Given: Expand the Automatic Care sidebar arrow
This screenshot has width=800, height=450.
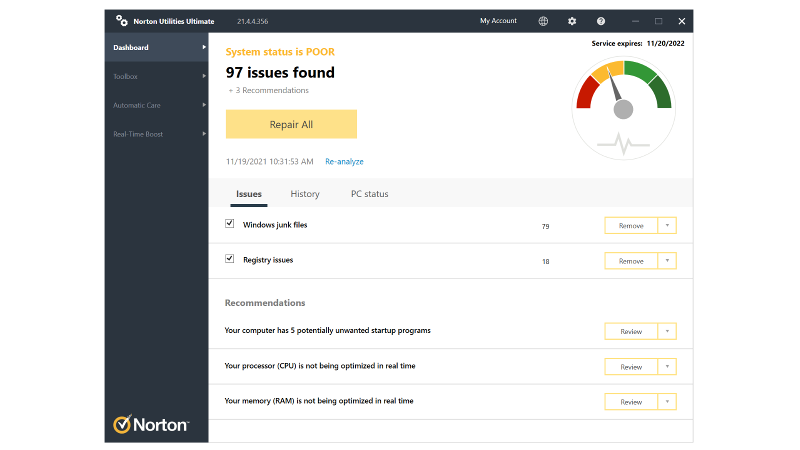Looking at the screenshot, I should click(x=204, y=105).
